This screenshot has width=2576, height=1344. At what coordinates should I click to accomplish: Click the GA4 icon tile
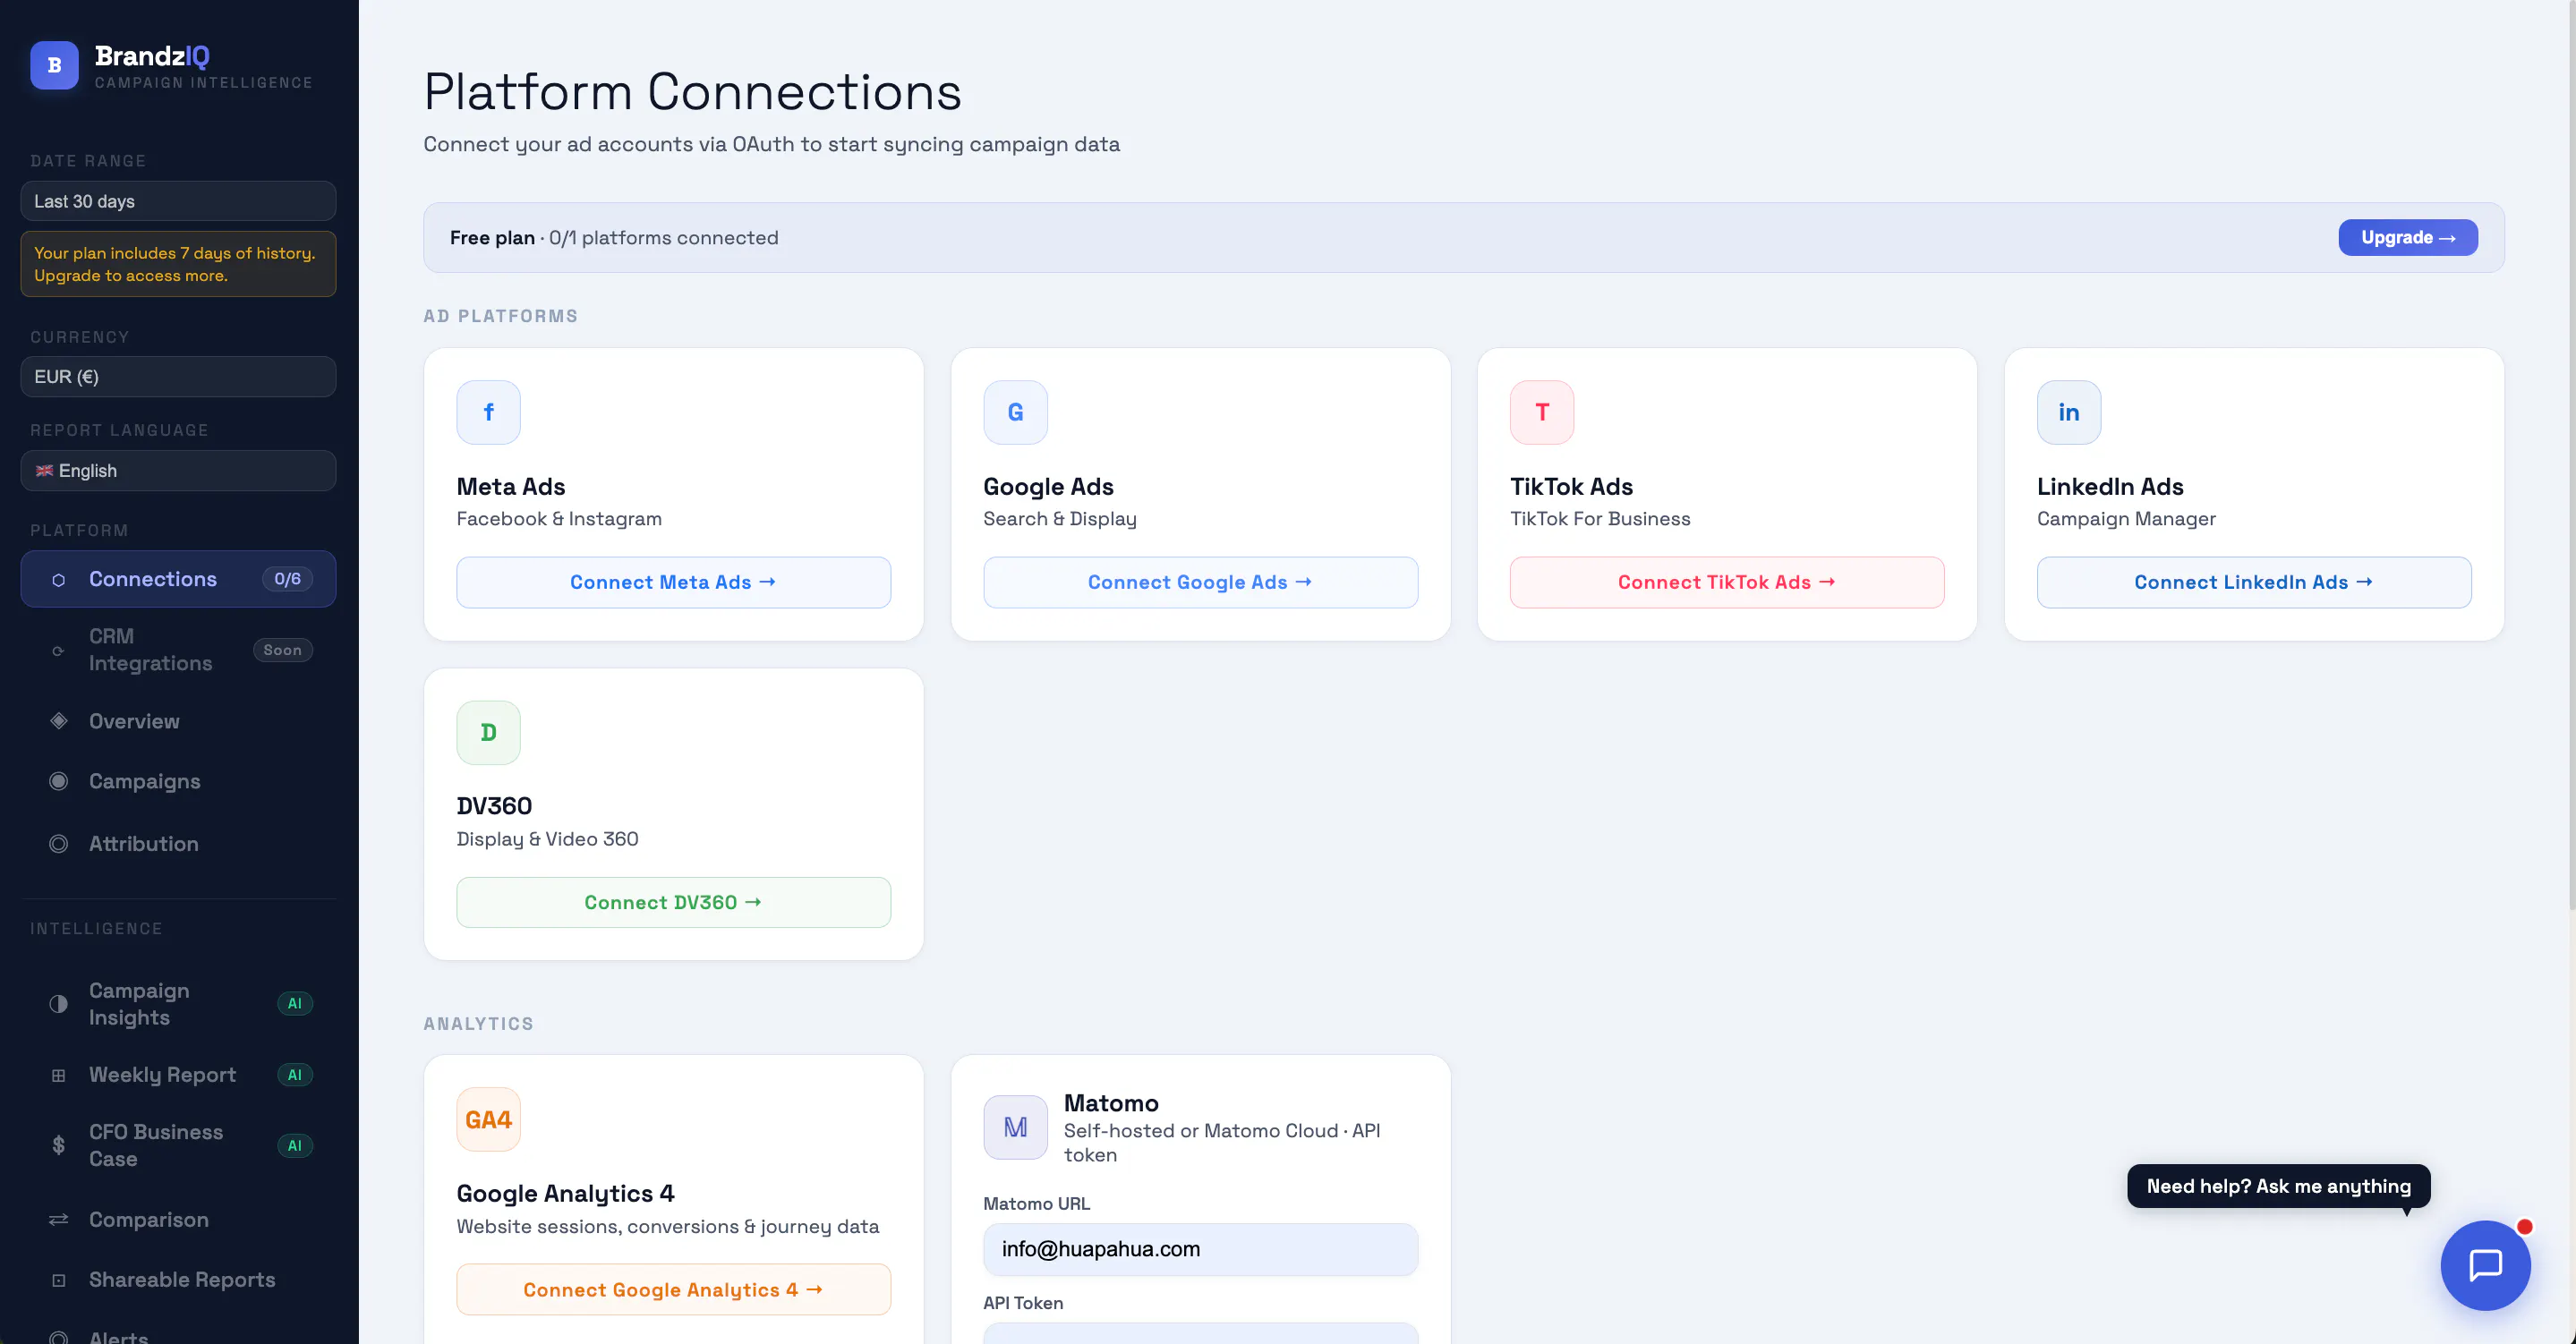coord(488,1119)
